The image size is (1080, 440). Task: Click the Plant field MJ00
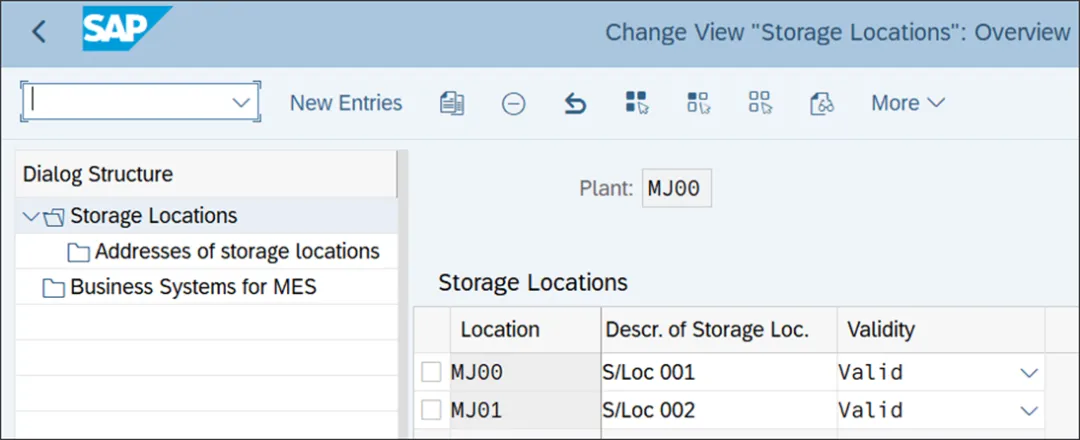pos(676,188)
